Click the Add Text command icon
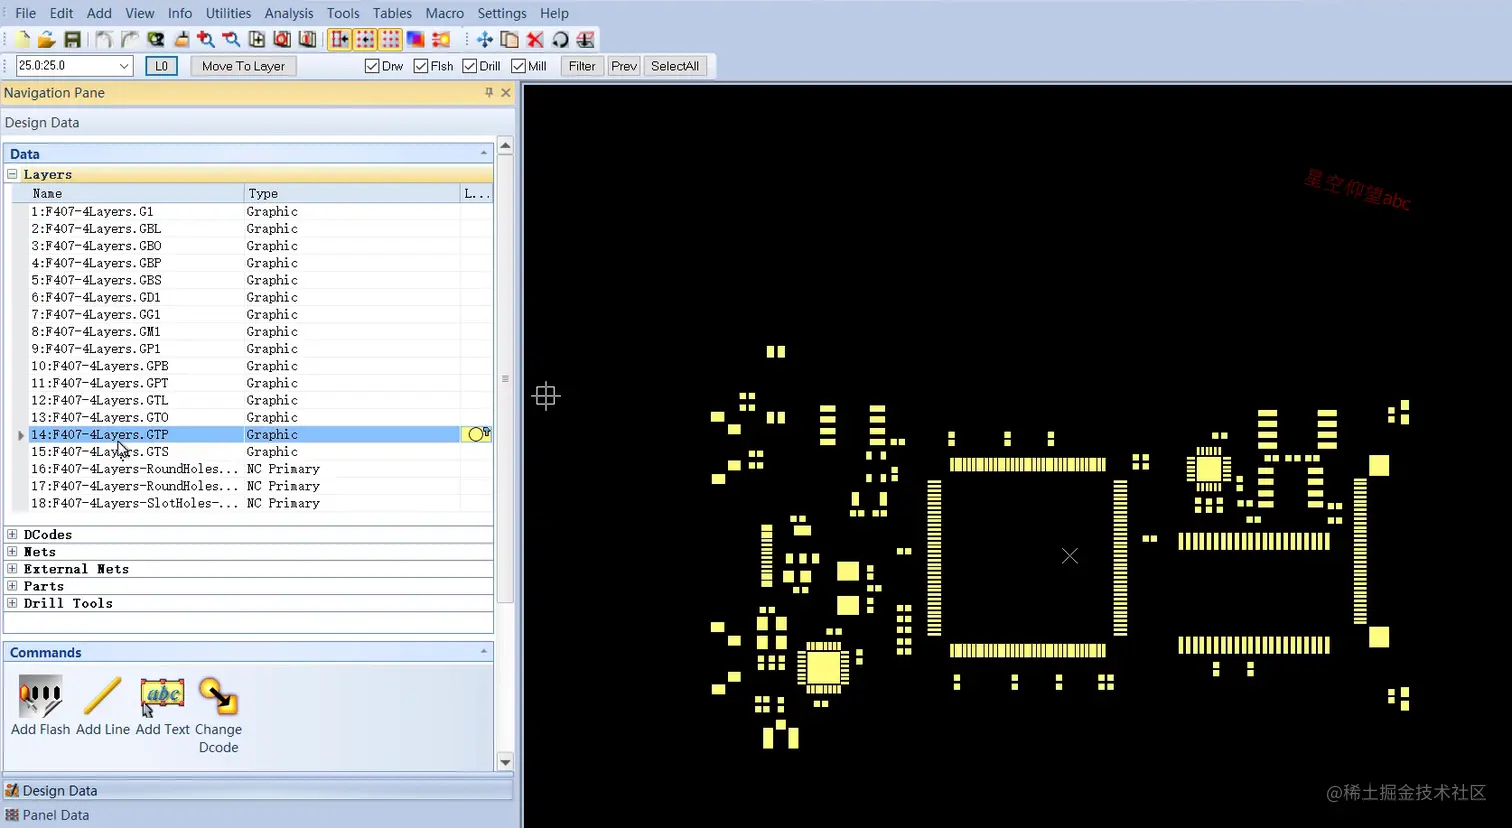The width and height of the screenshot is (1512, 828). (162, 707)
